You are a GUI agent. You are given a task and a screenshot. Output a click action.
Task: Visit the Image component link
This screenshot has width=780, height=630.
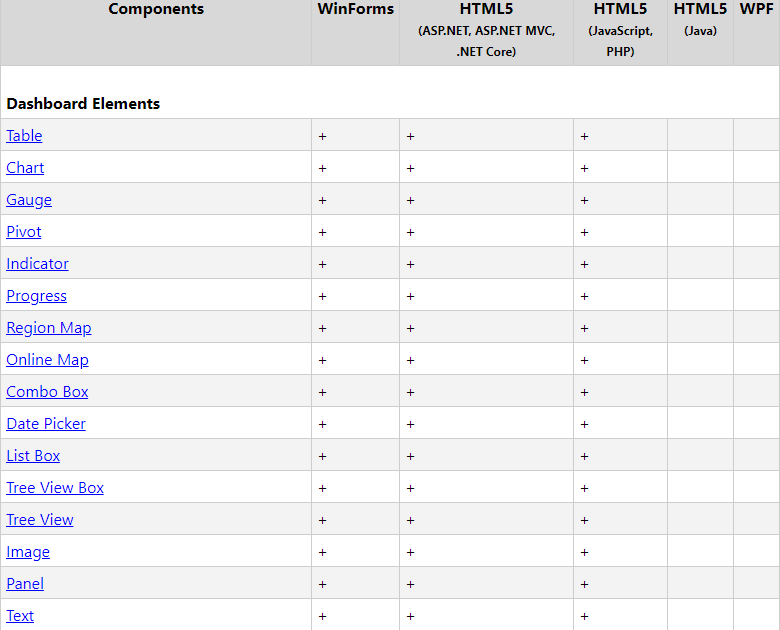point(28,551)
